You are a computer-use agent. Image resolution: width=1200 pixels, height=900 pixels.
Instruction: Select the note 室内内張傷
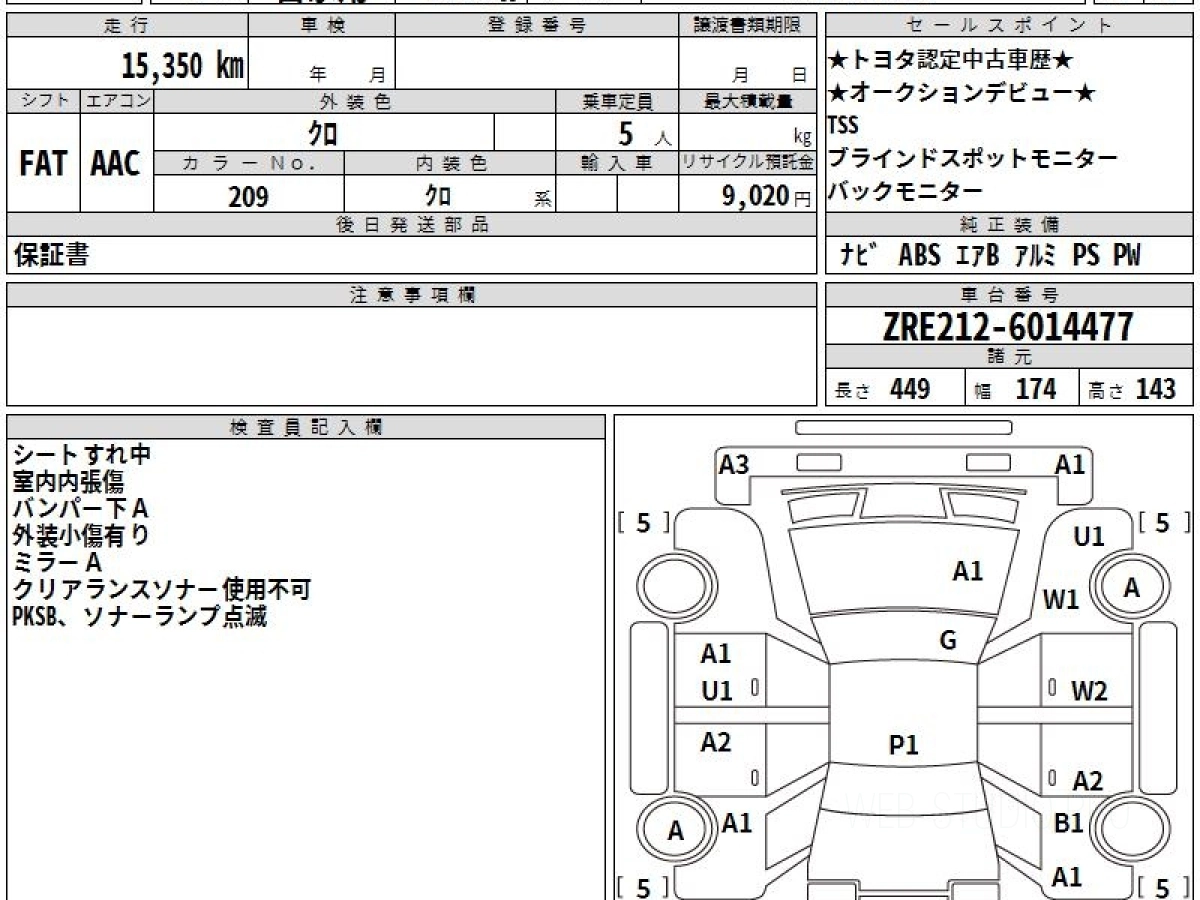pyautogui.click(x=69, y=482)
